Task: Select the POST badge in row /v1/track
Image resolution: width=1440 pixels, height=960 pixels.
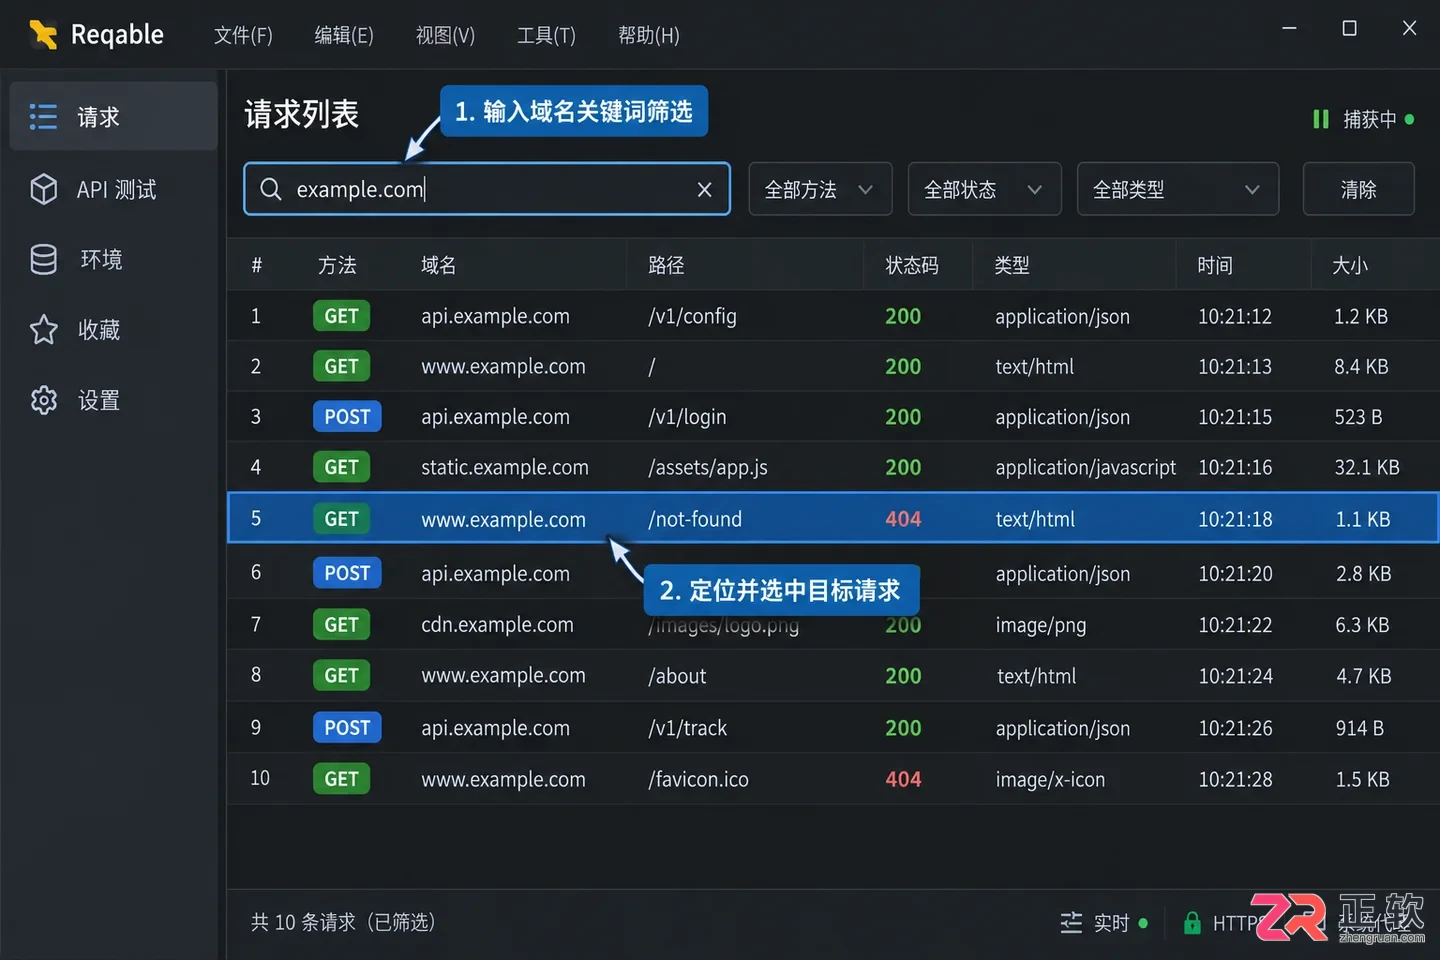Action: point(347,727)
